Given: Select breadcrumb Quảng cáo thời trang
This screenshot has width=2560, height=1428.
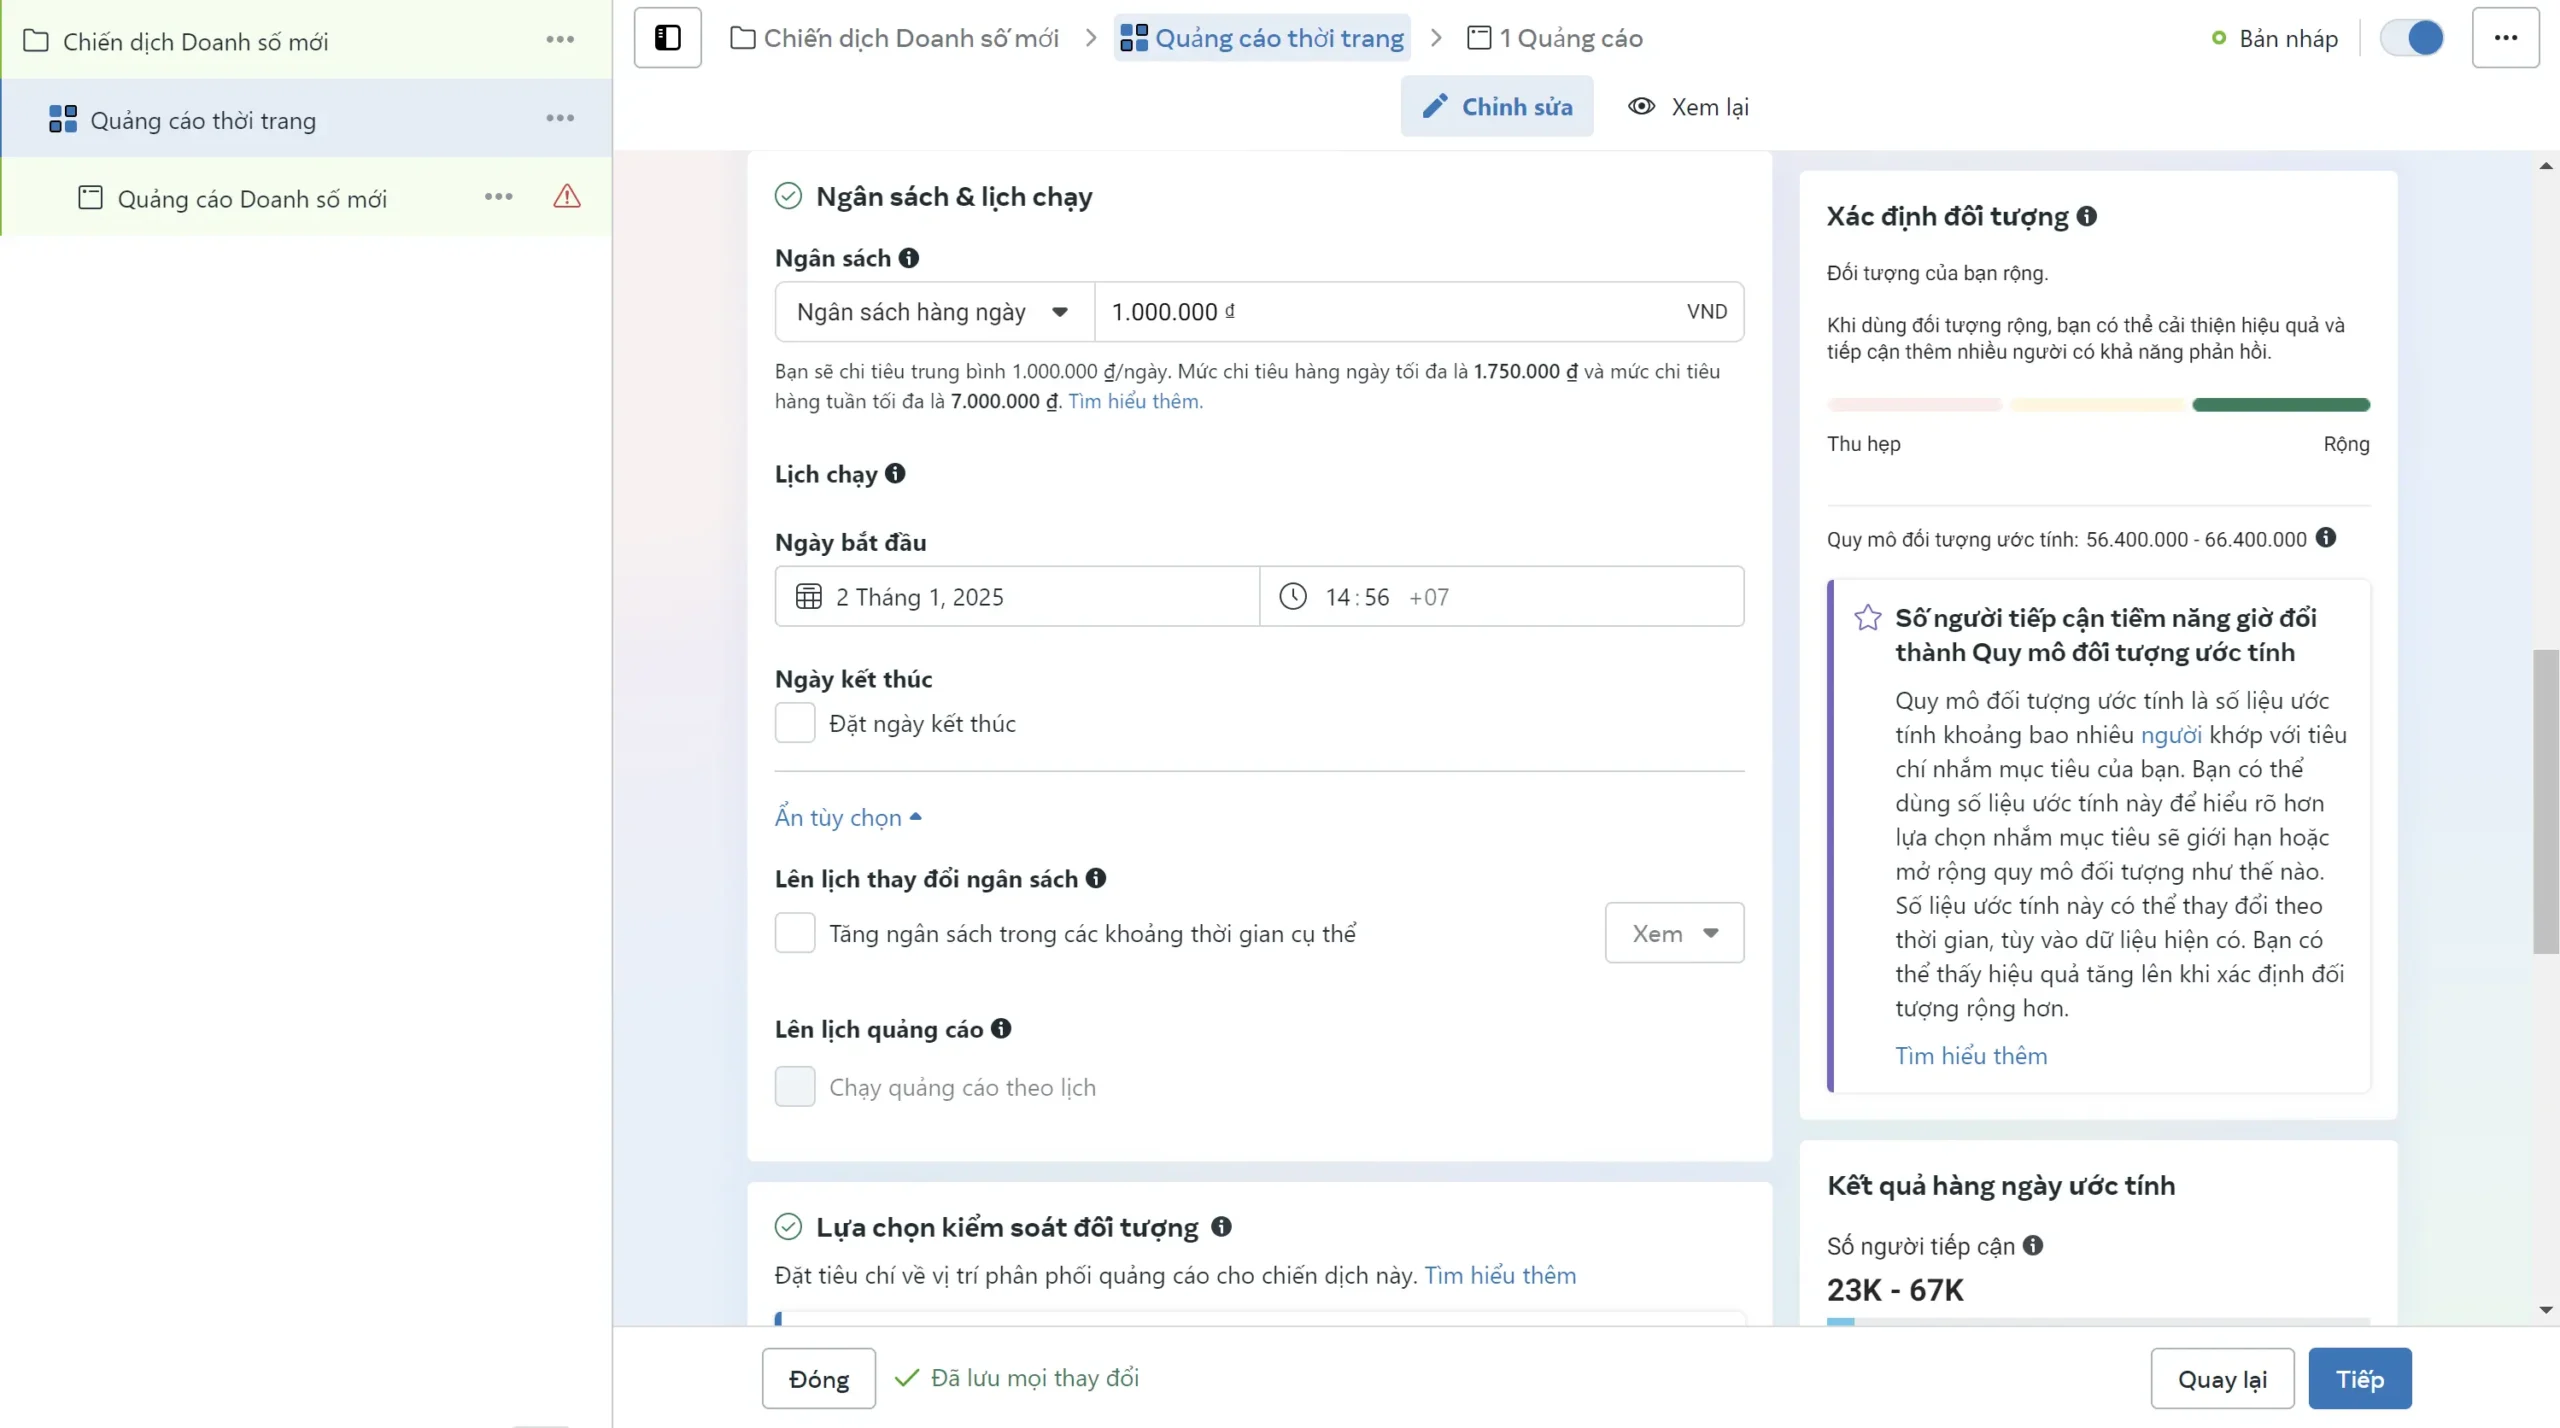Looking at the screenshot, I should pyautogui.click(x=1262, y=38).
